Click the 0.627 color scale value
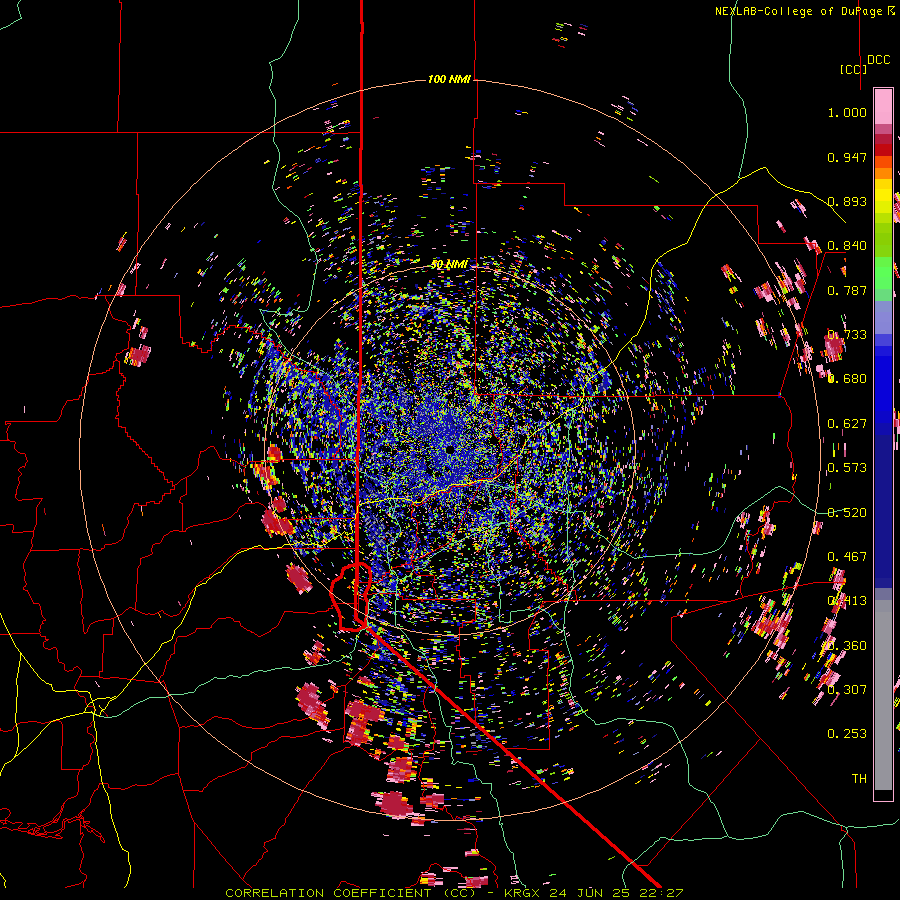Image resolution: width=900 pixels, height=900 pixels. [x=847, y=424]
